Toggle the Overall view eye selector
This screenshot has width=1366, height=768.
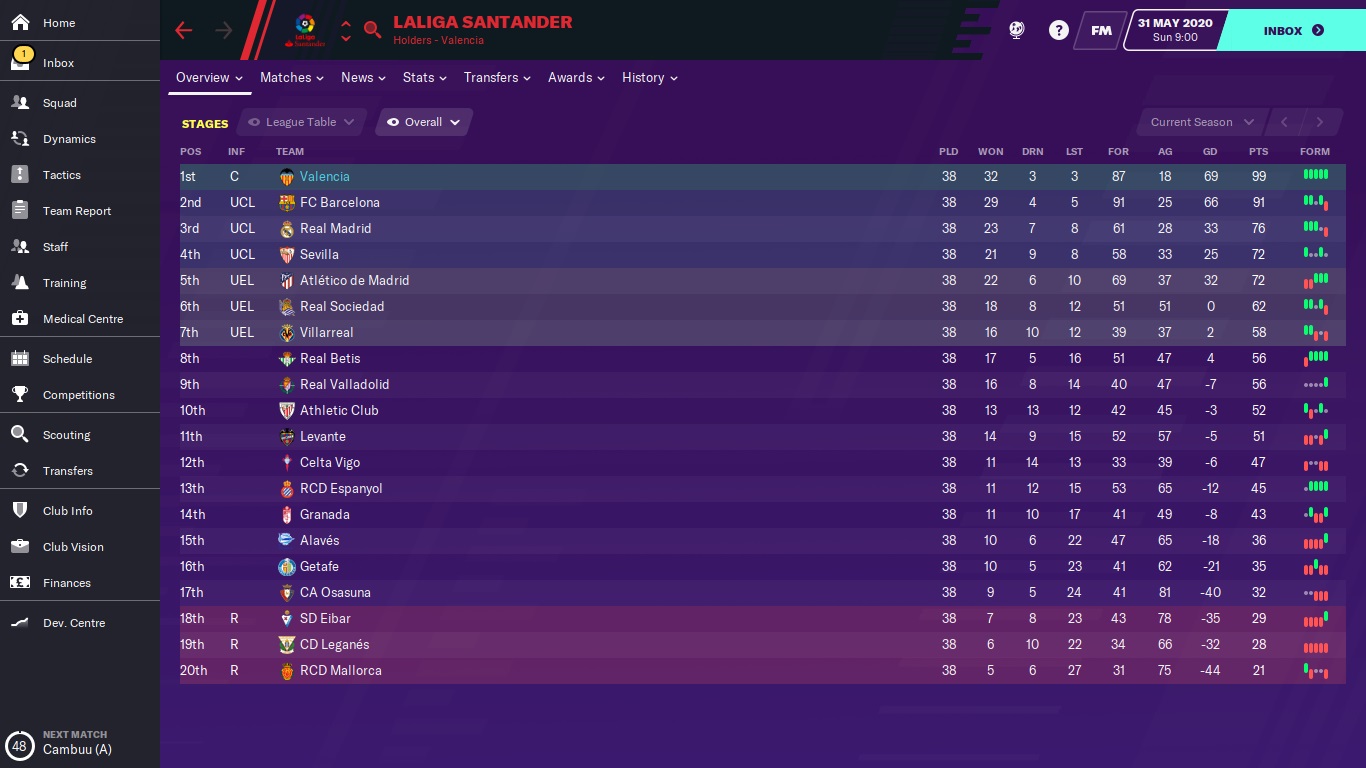(x=423, y=122)
